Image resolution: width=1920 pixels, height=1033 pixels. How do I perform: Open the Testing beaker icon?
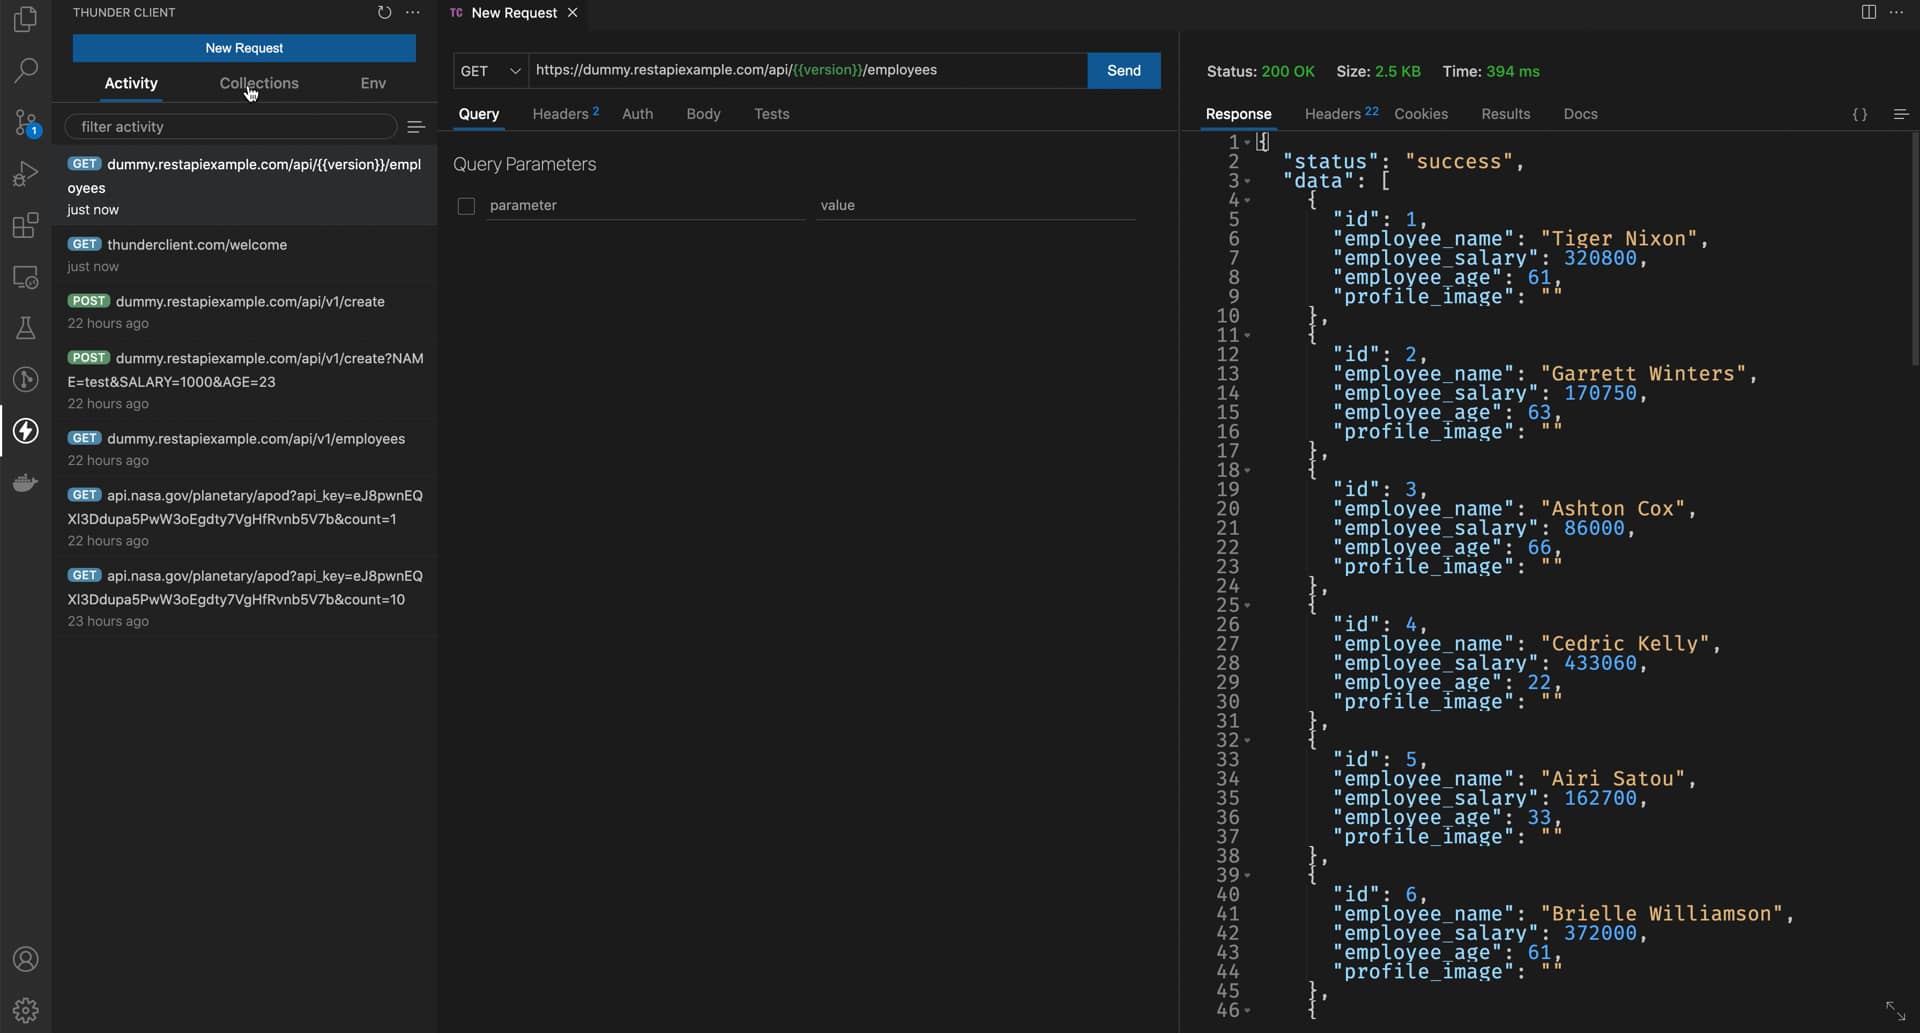(25, 328)
